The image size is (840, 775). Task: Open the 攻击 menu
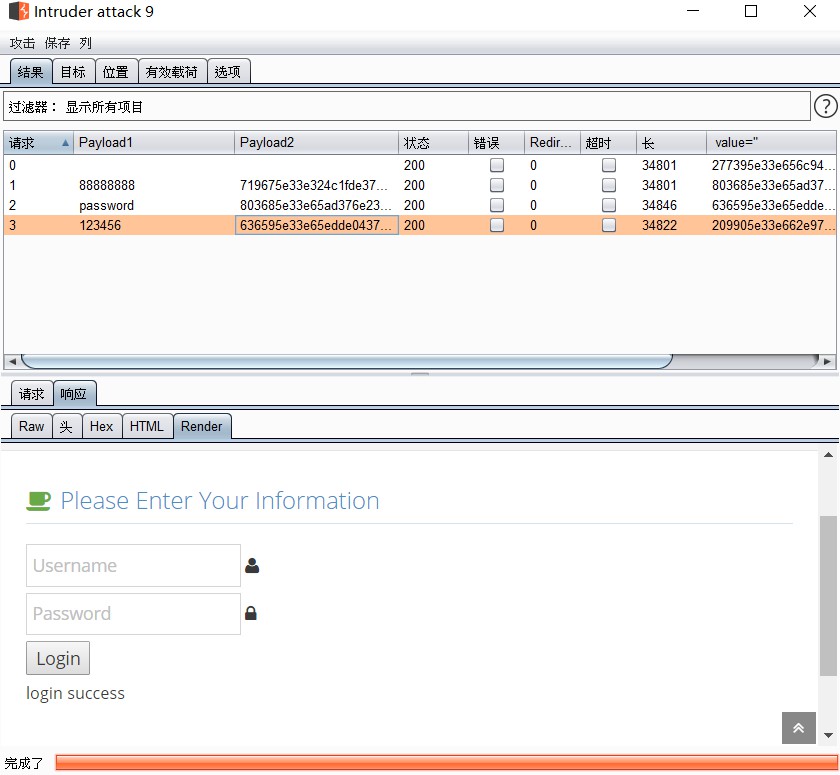pos(22,43)
